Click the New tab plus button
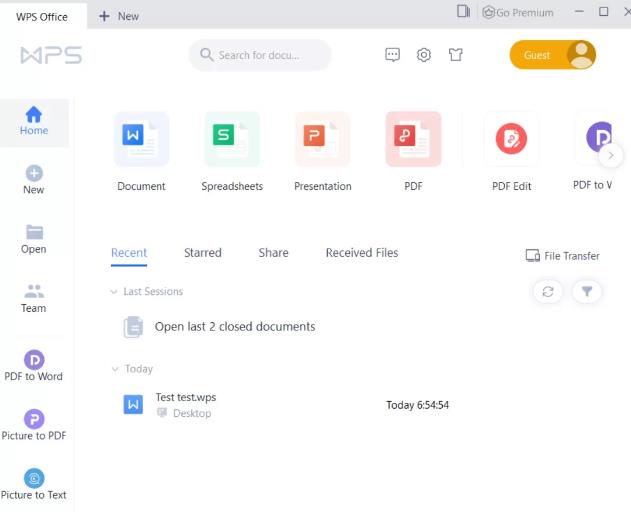 point(119,16)
